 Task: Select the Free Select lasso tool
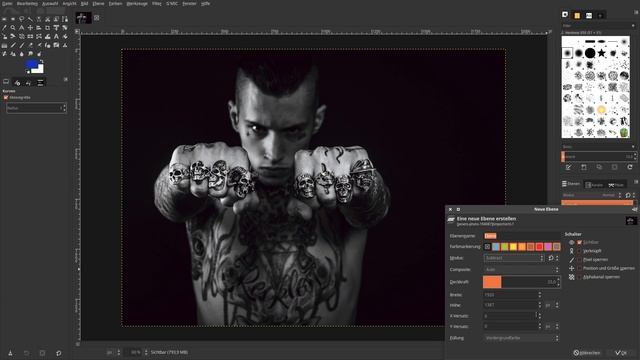tap(21, 19)
